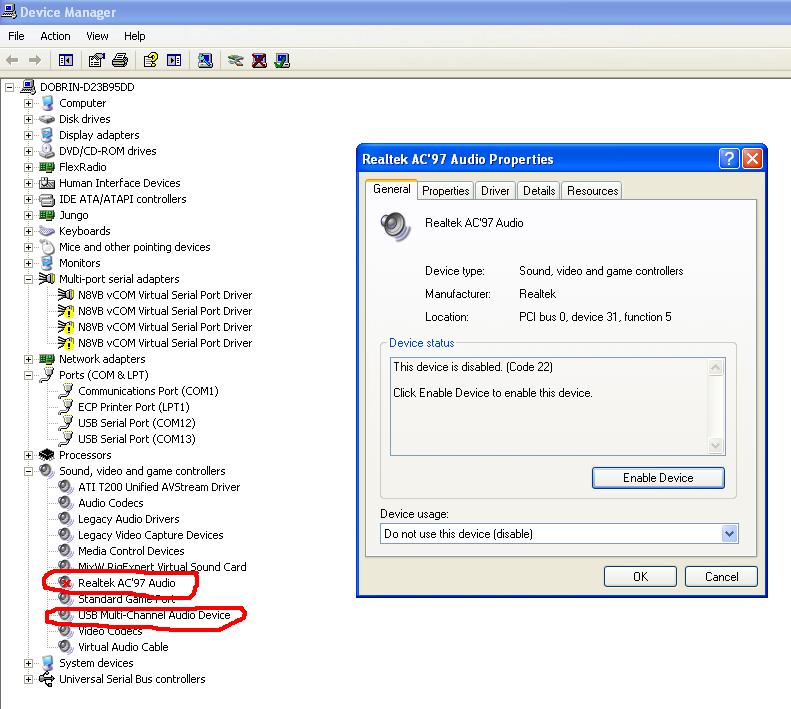The width and height of the screenshot is (791, 709).
Task: Click the device status scrollbar down arrow
Action: point(715,445)
